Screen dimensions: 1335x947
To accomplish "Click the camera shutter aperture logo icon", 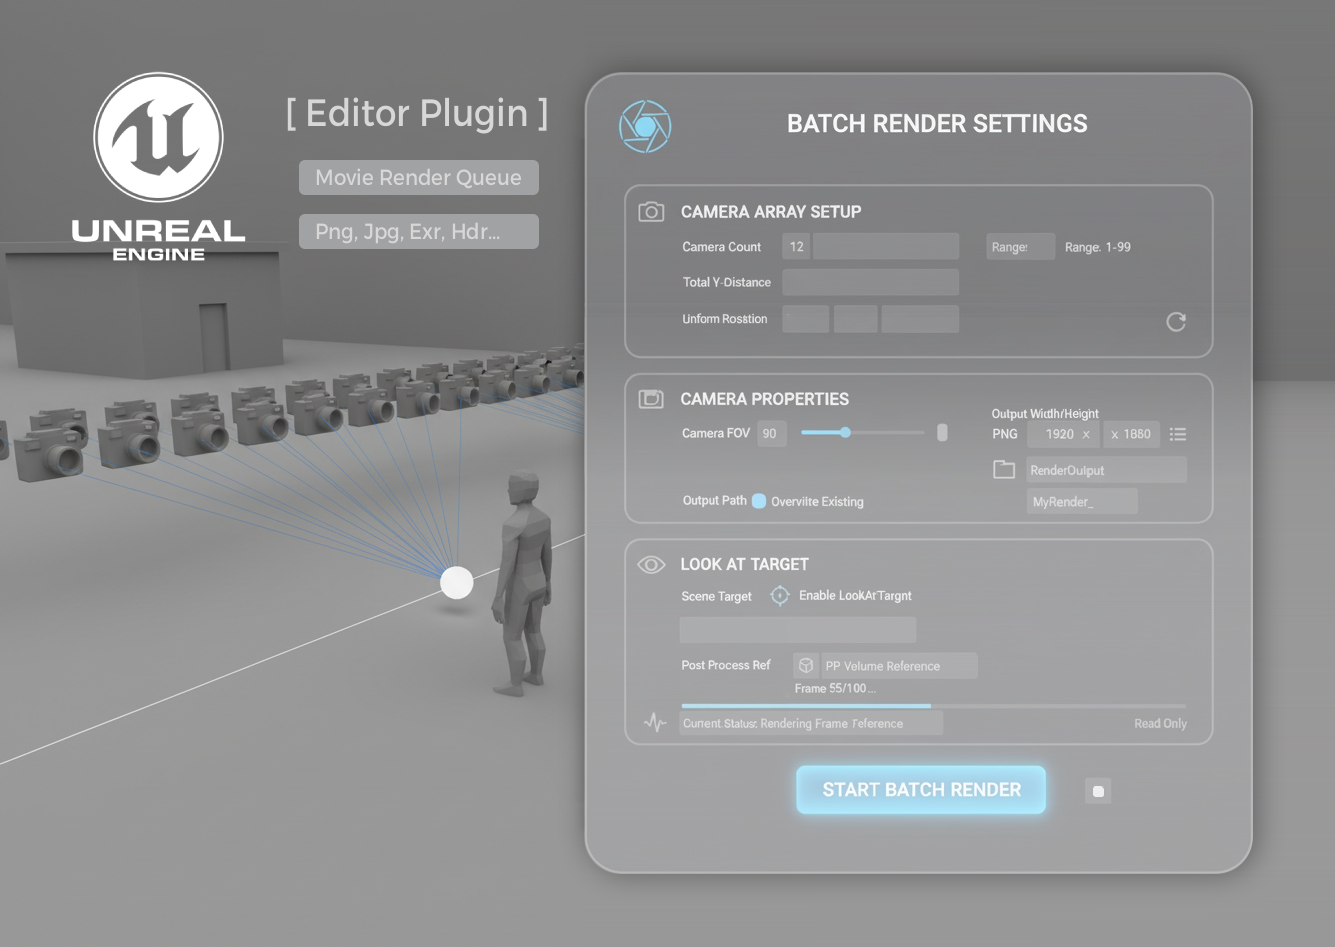I will [645, 126].
